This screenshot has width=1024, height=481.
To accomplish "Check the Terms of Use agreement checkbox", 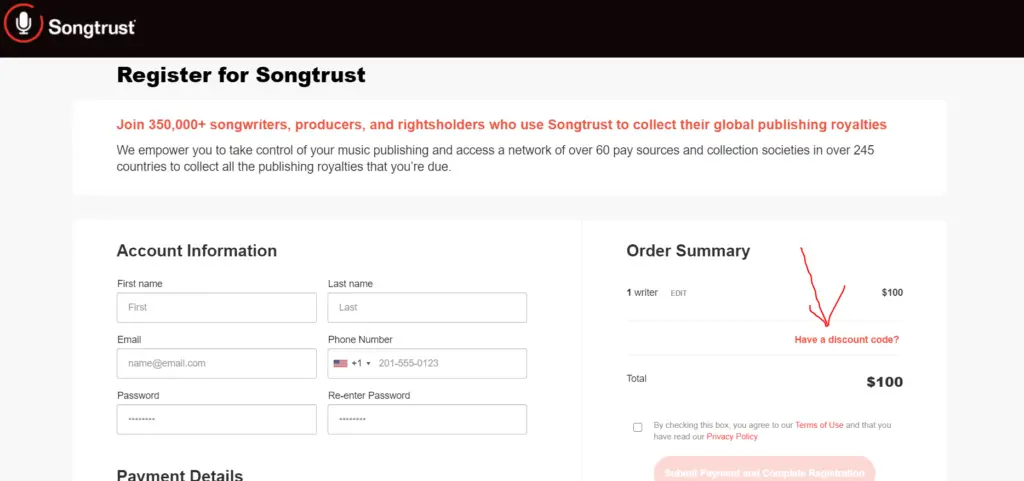I will (637, 427).
